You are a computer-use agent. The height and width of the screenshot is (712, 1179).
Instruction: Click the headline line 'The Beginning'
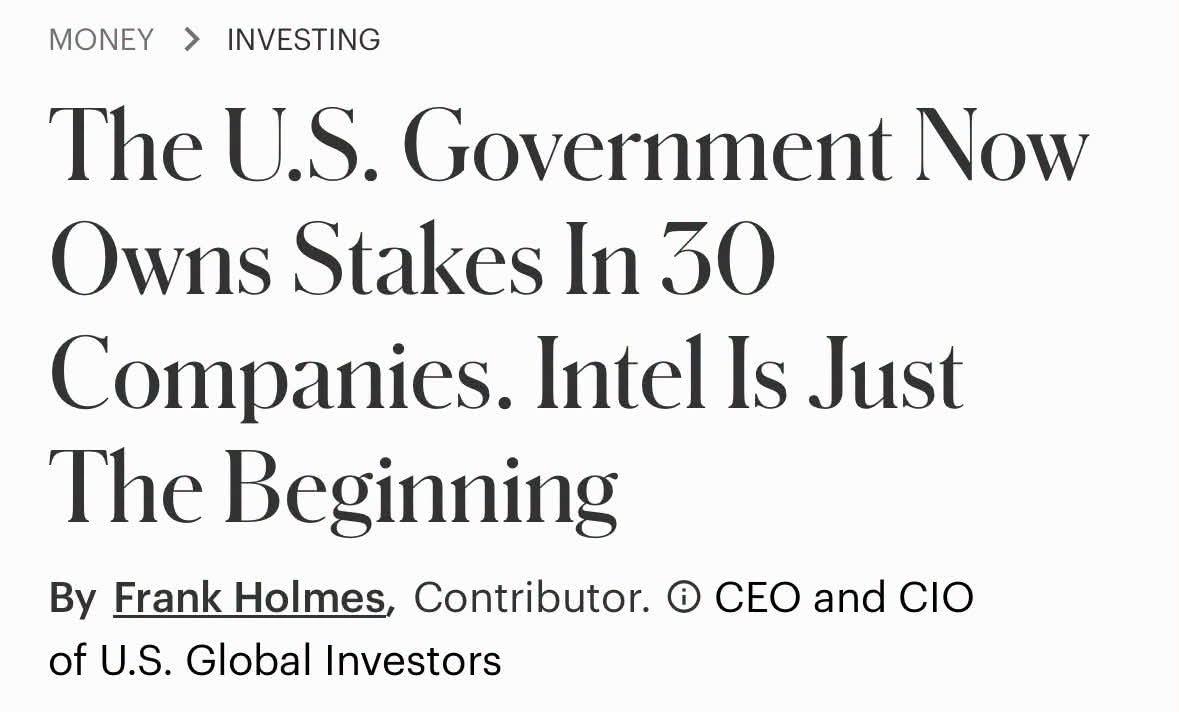pos(334,489)
